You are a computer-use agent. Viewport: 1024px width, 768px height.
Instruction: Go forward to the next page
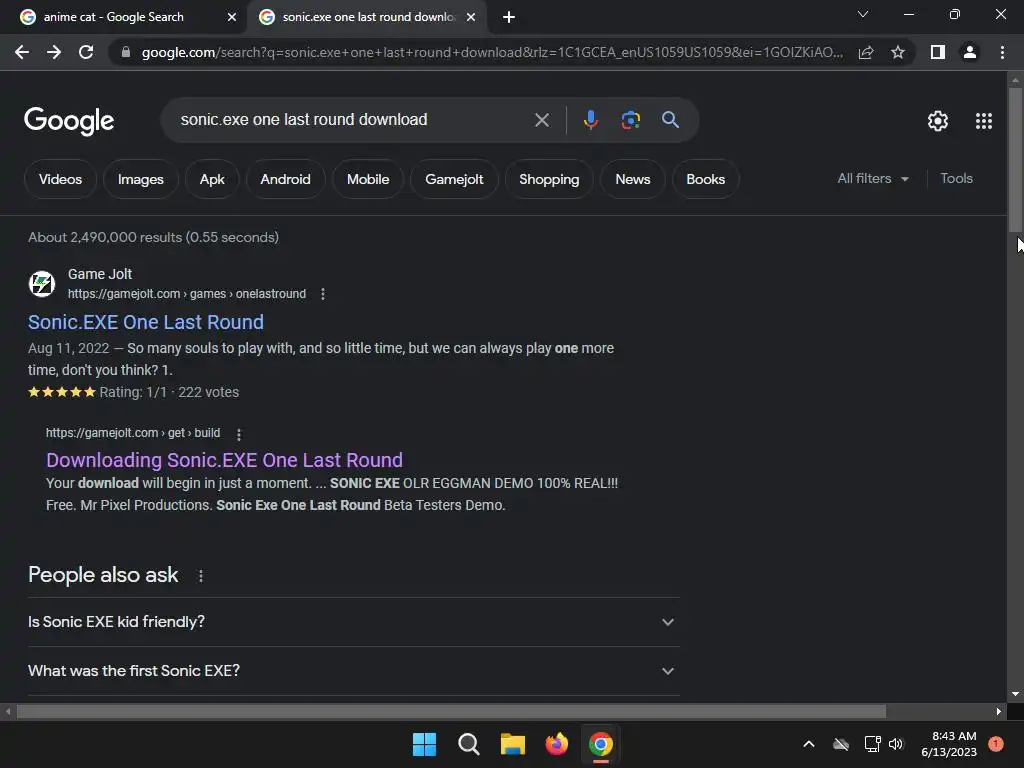pyautogui.click(x=54, y=52)
